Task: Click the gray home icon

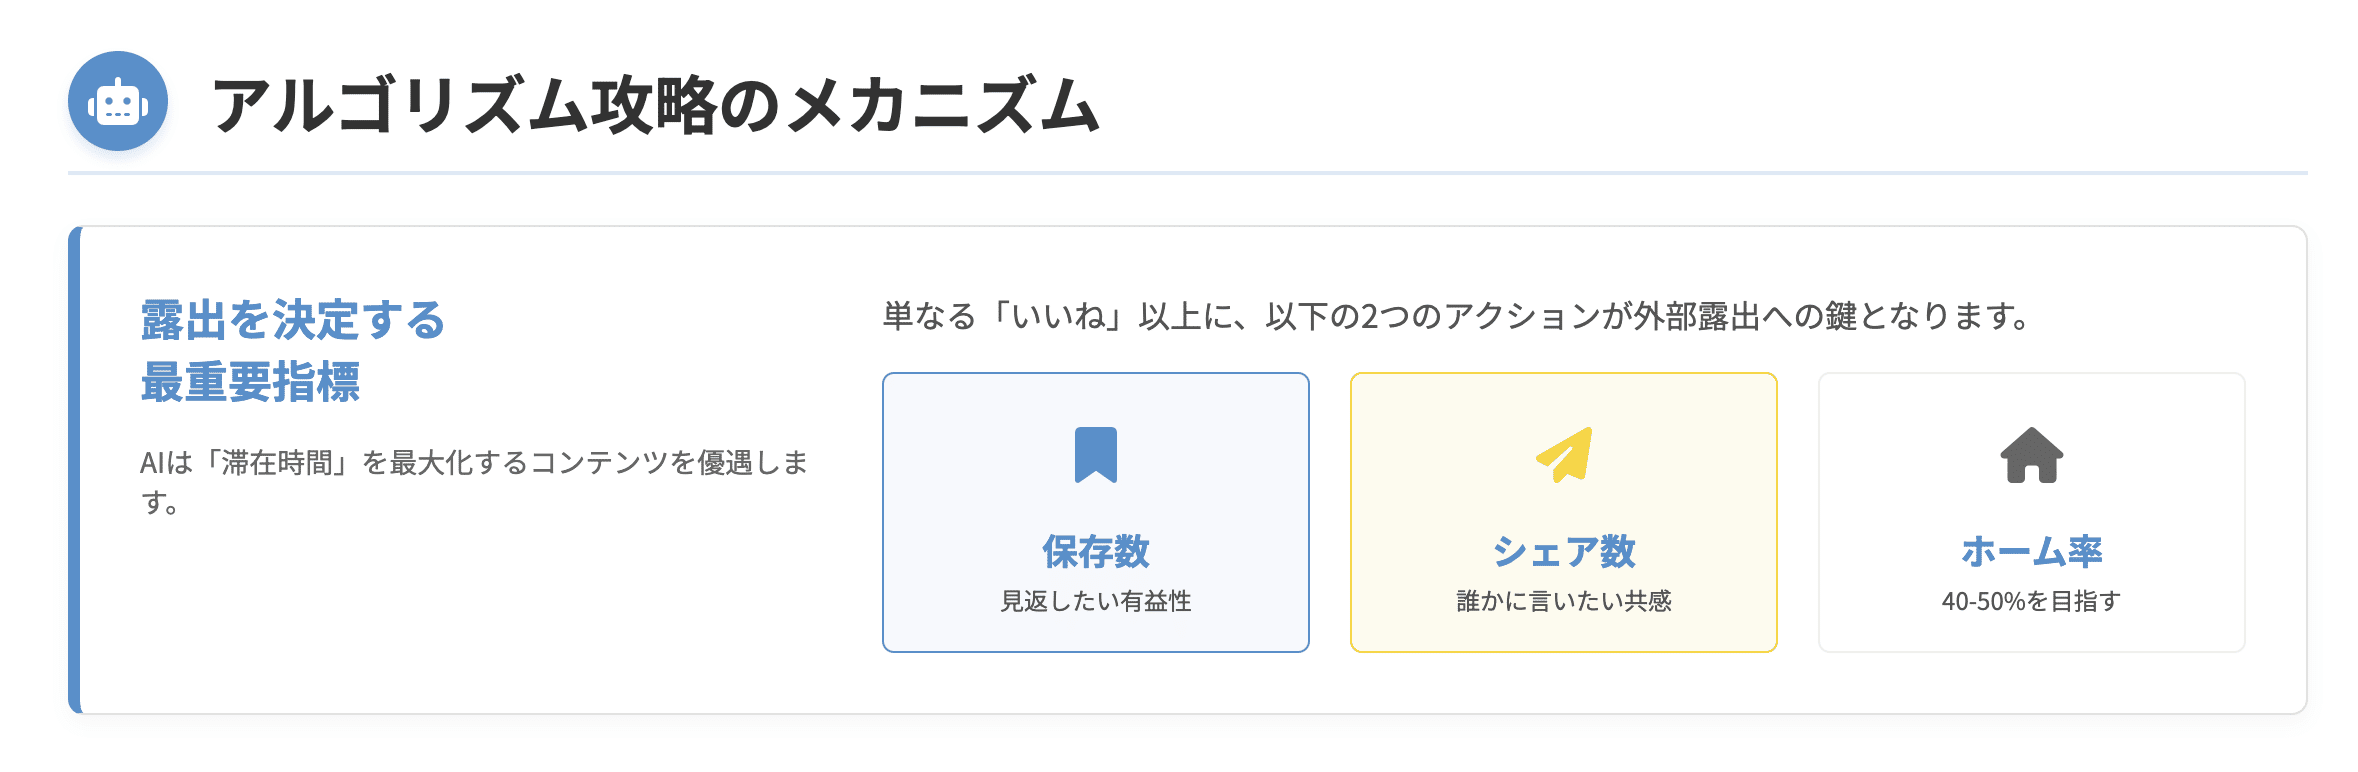Action: tap(2031, 455)
